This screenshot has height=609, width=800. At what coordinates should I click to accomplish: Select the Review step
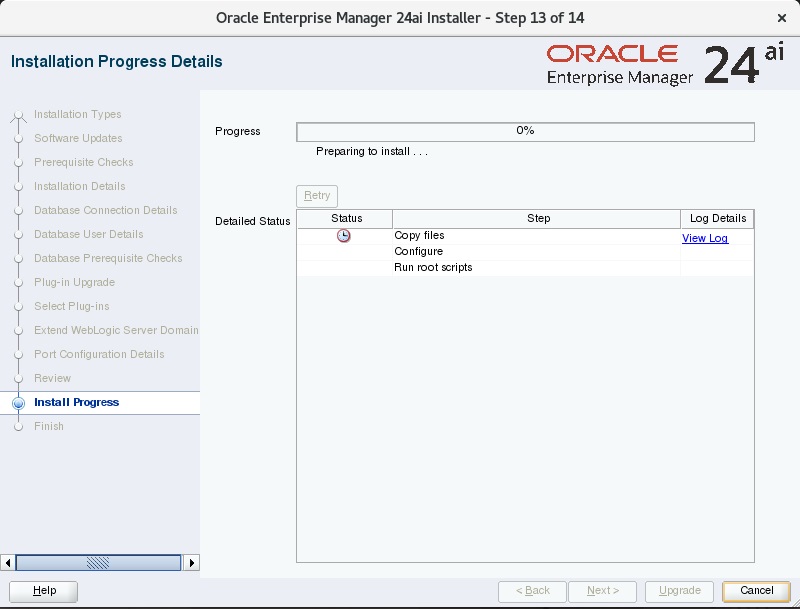pos(53,378)
